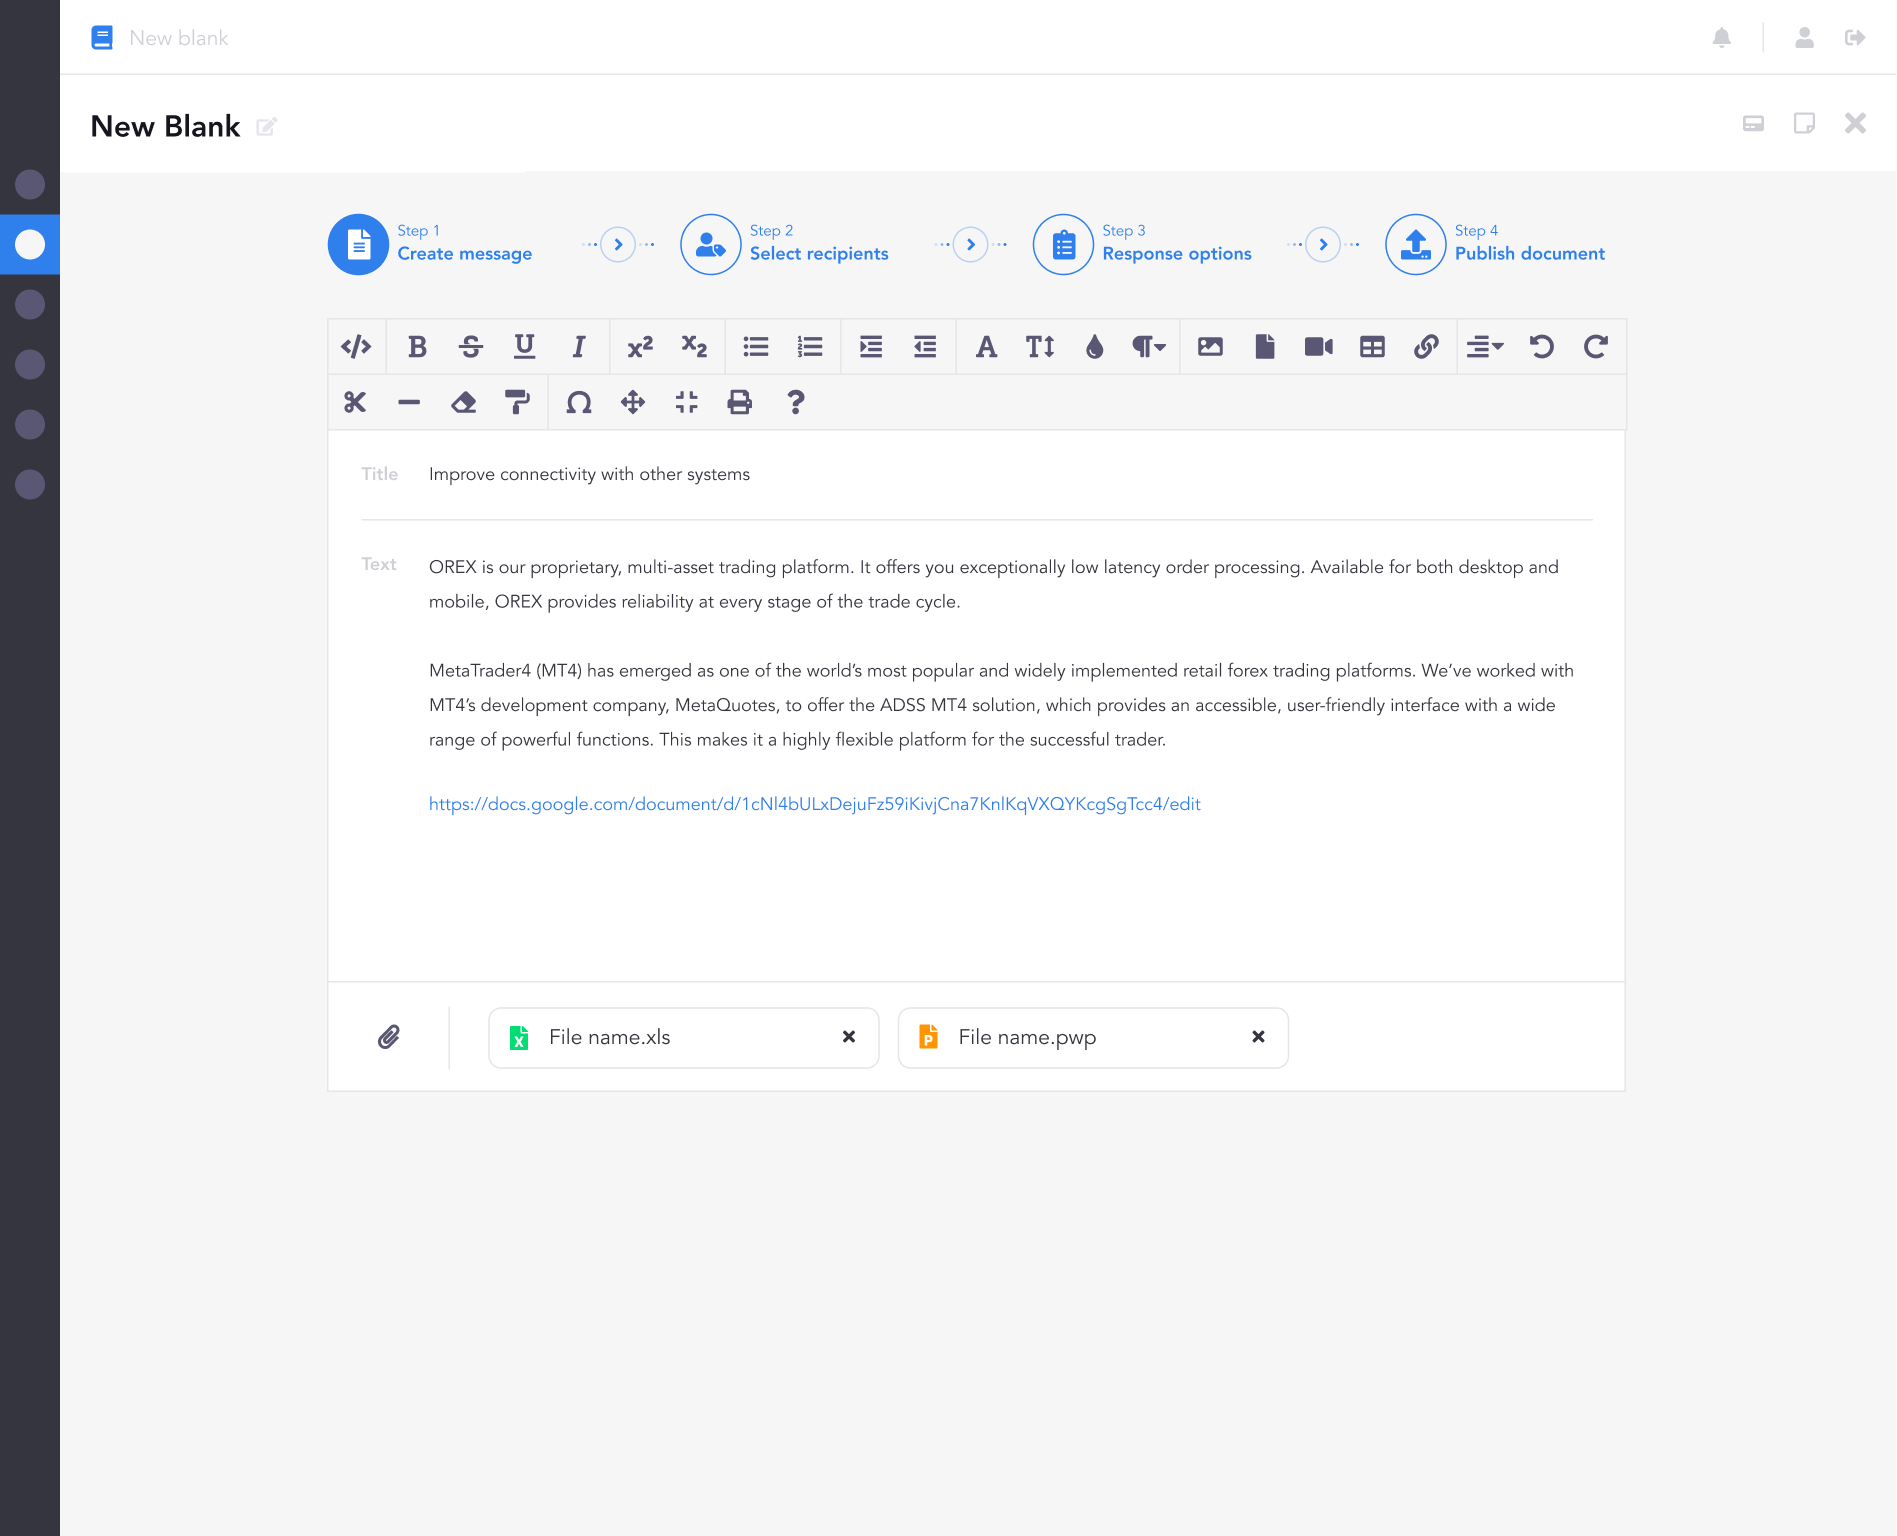This screenshot has width=1897, height=1536.
Task: Open the Google Docs link in text
Action: tap(814, 804)
